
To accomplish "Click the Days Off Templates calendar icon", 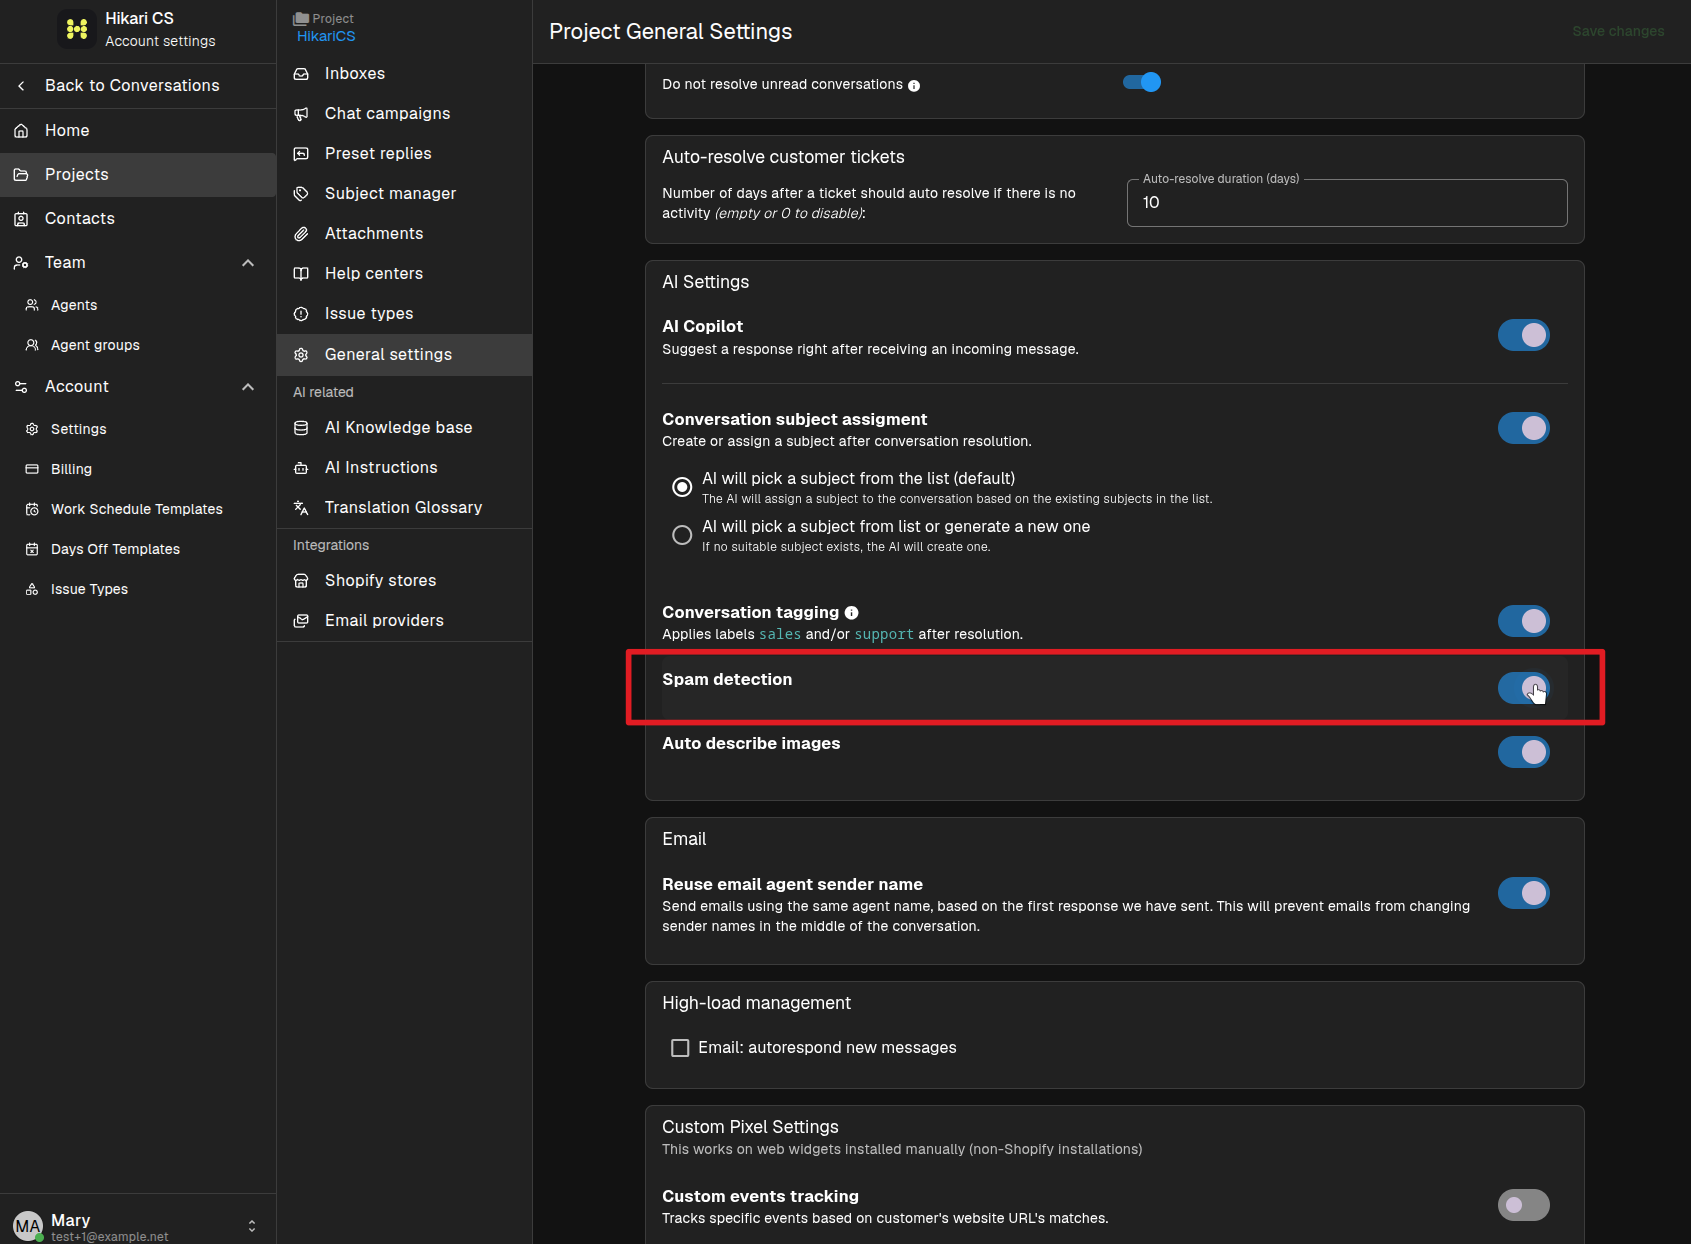I will (32, 549).
